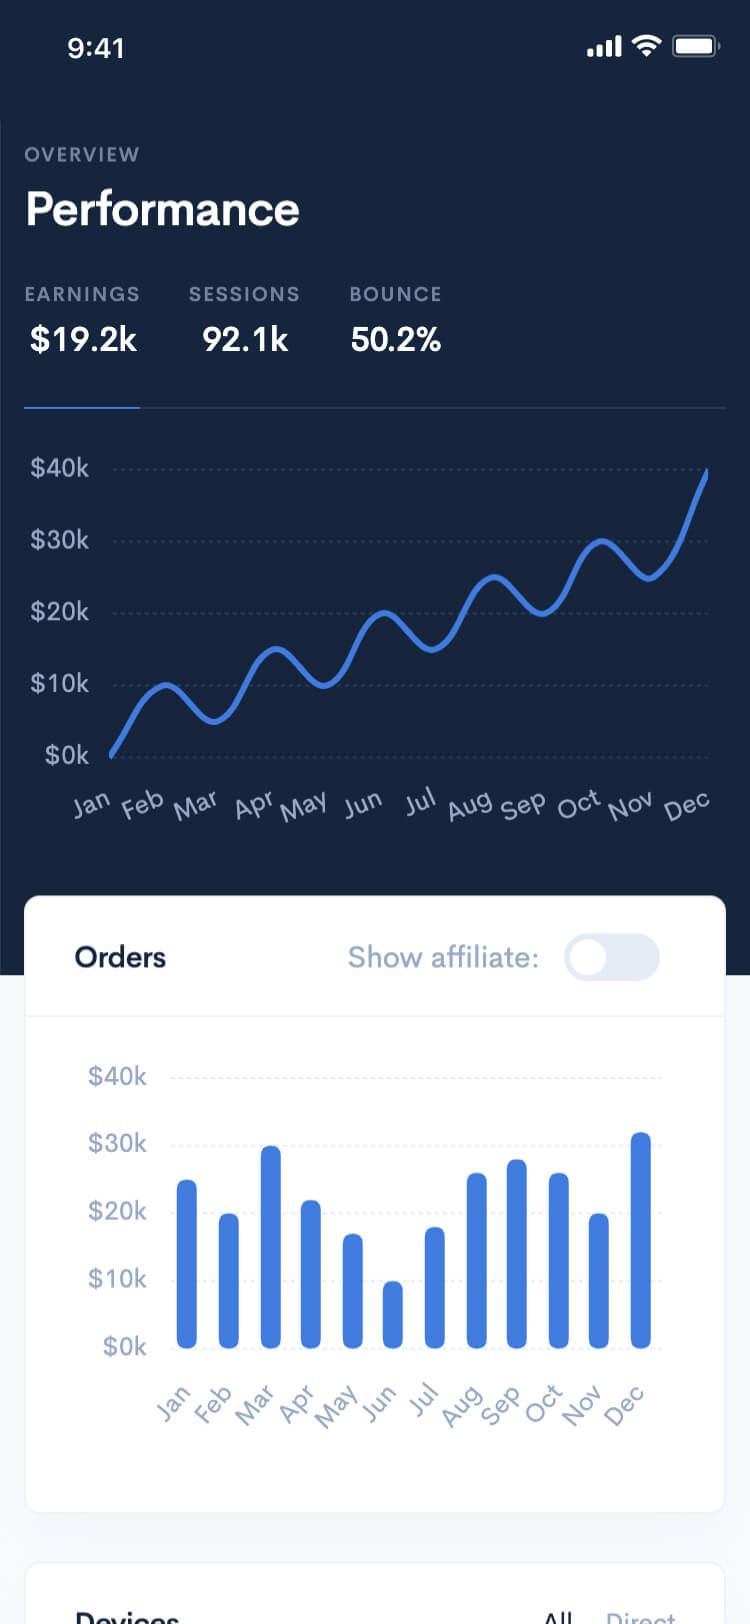Tap the December bar in Orders chart
This screenshot has height=1624, width=750.
click(x=641, y=1240)
